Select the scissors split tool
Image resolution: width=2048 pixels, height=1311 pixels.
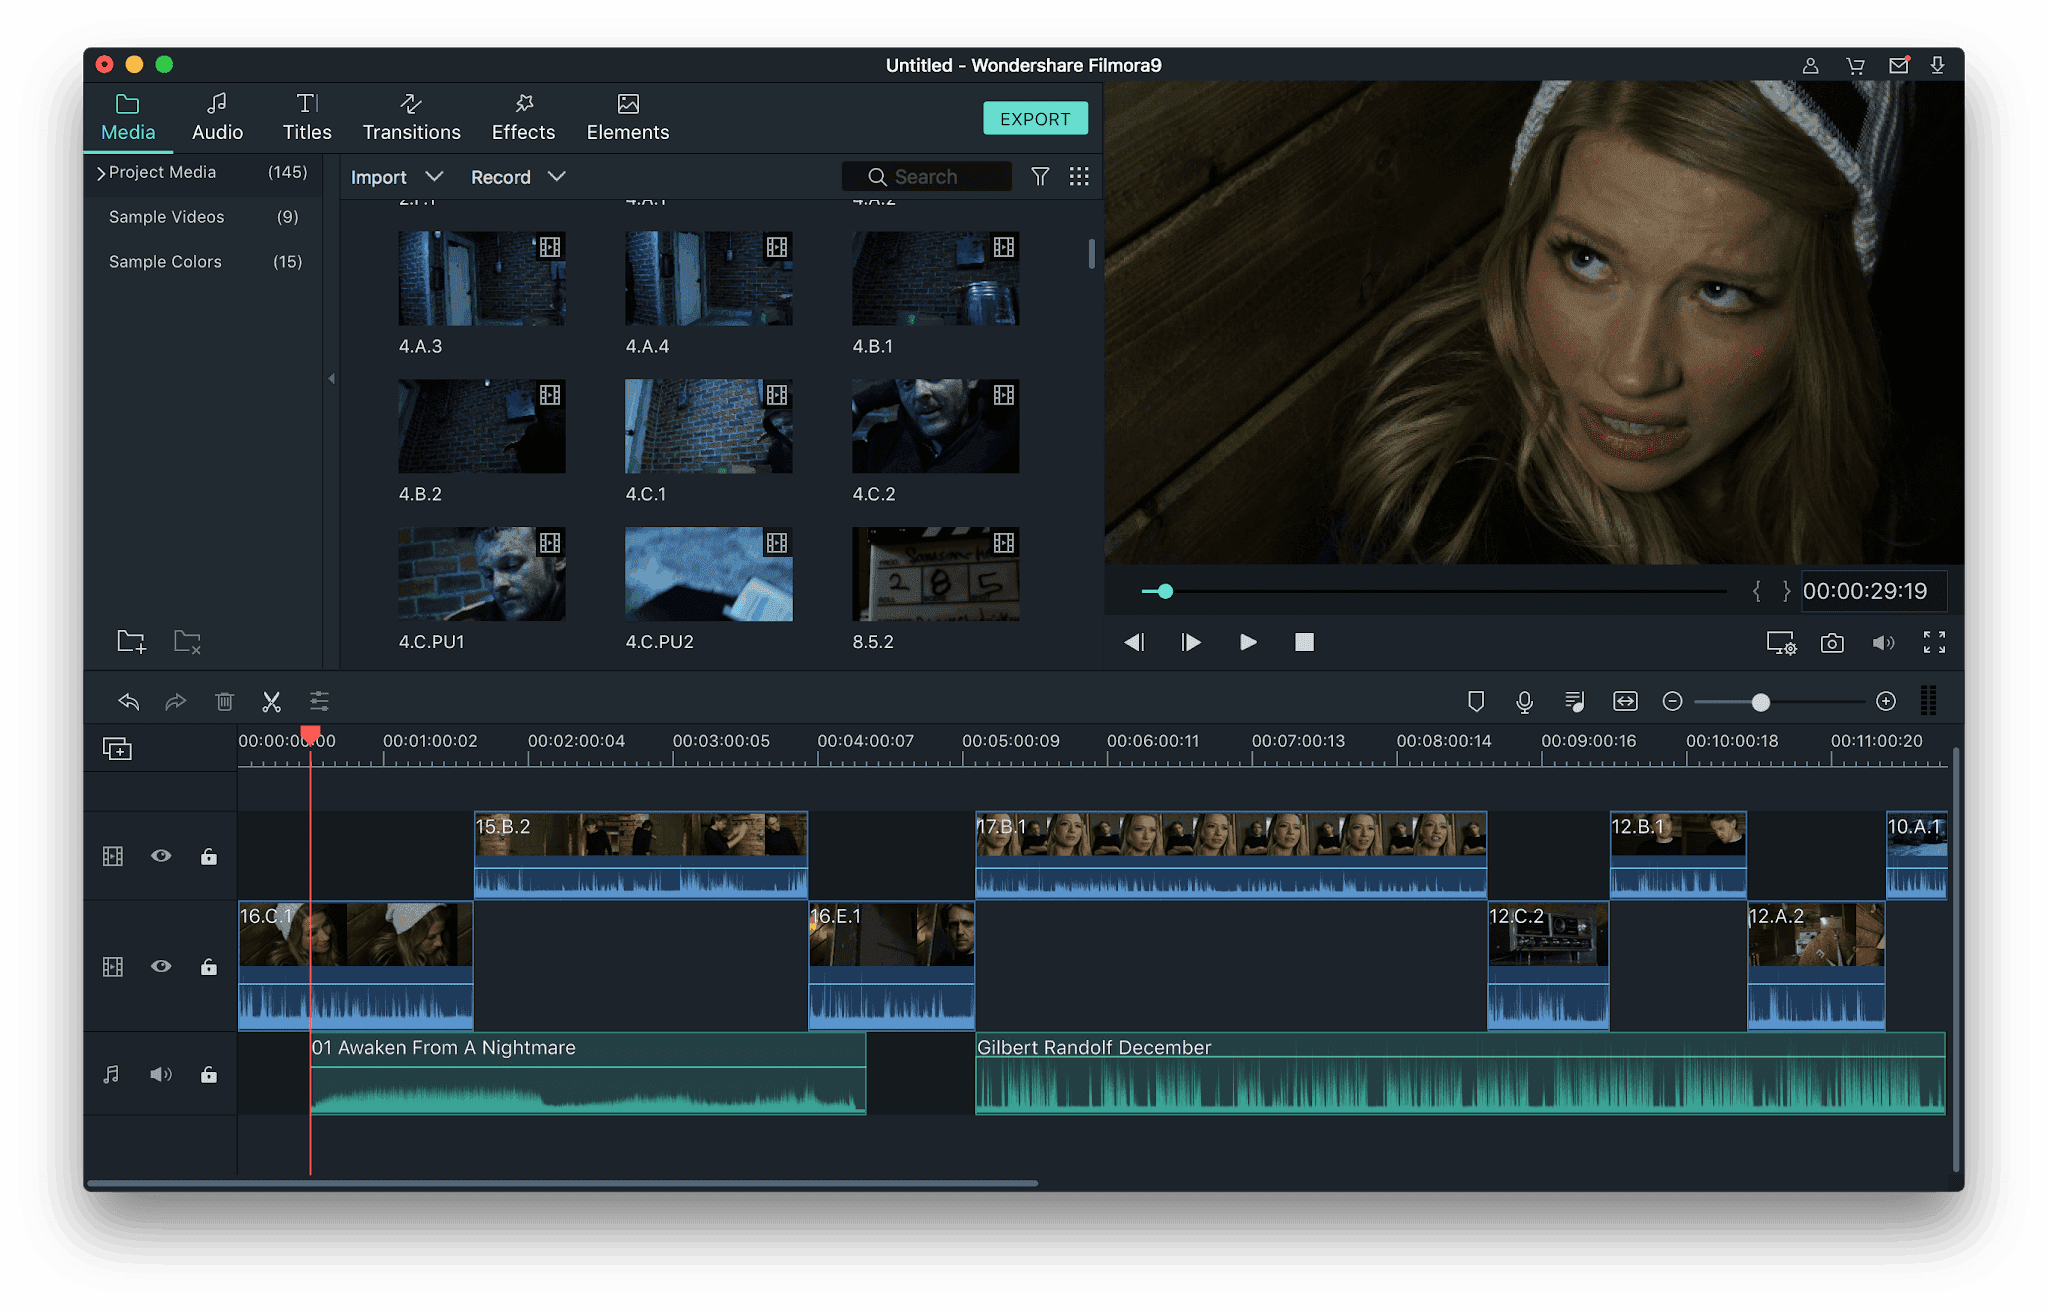coord(271,701)
